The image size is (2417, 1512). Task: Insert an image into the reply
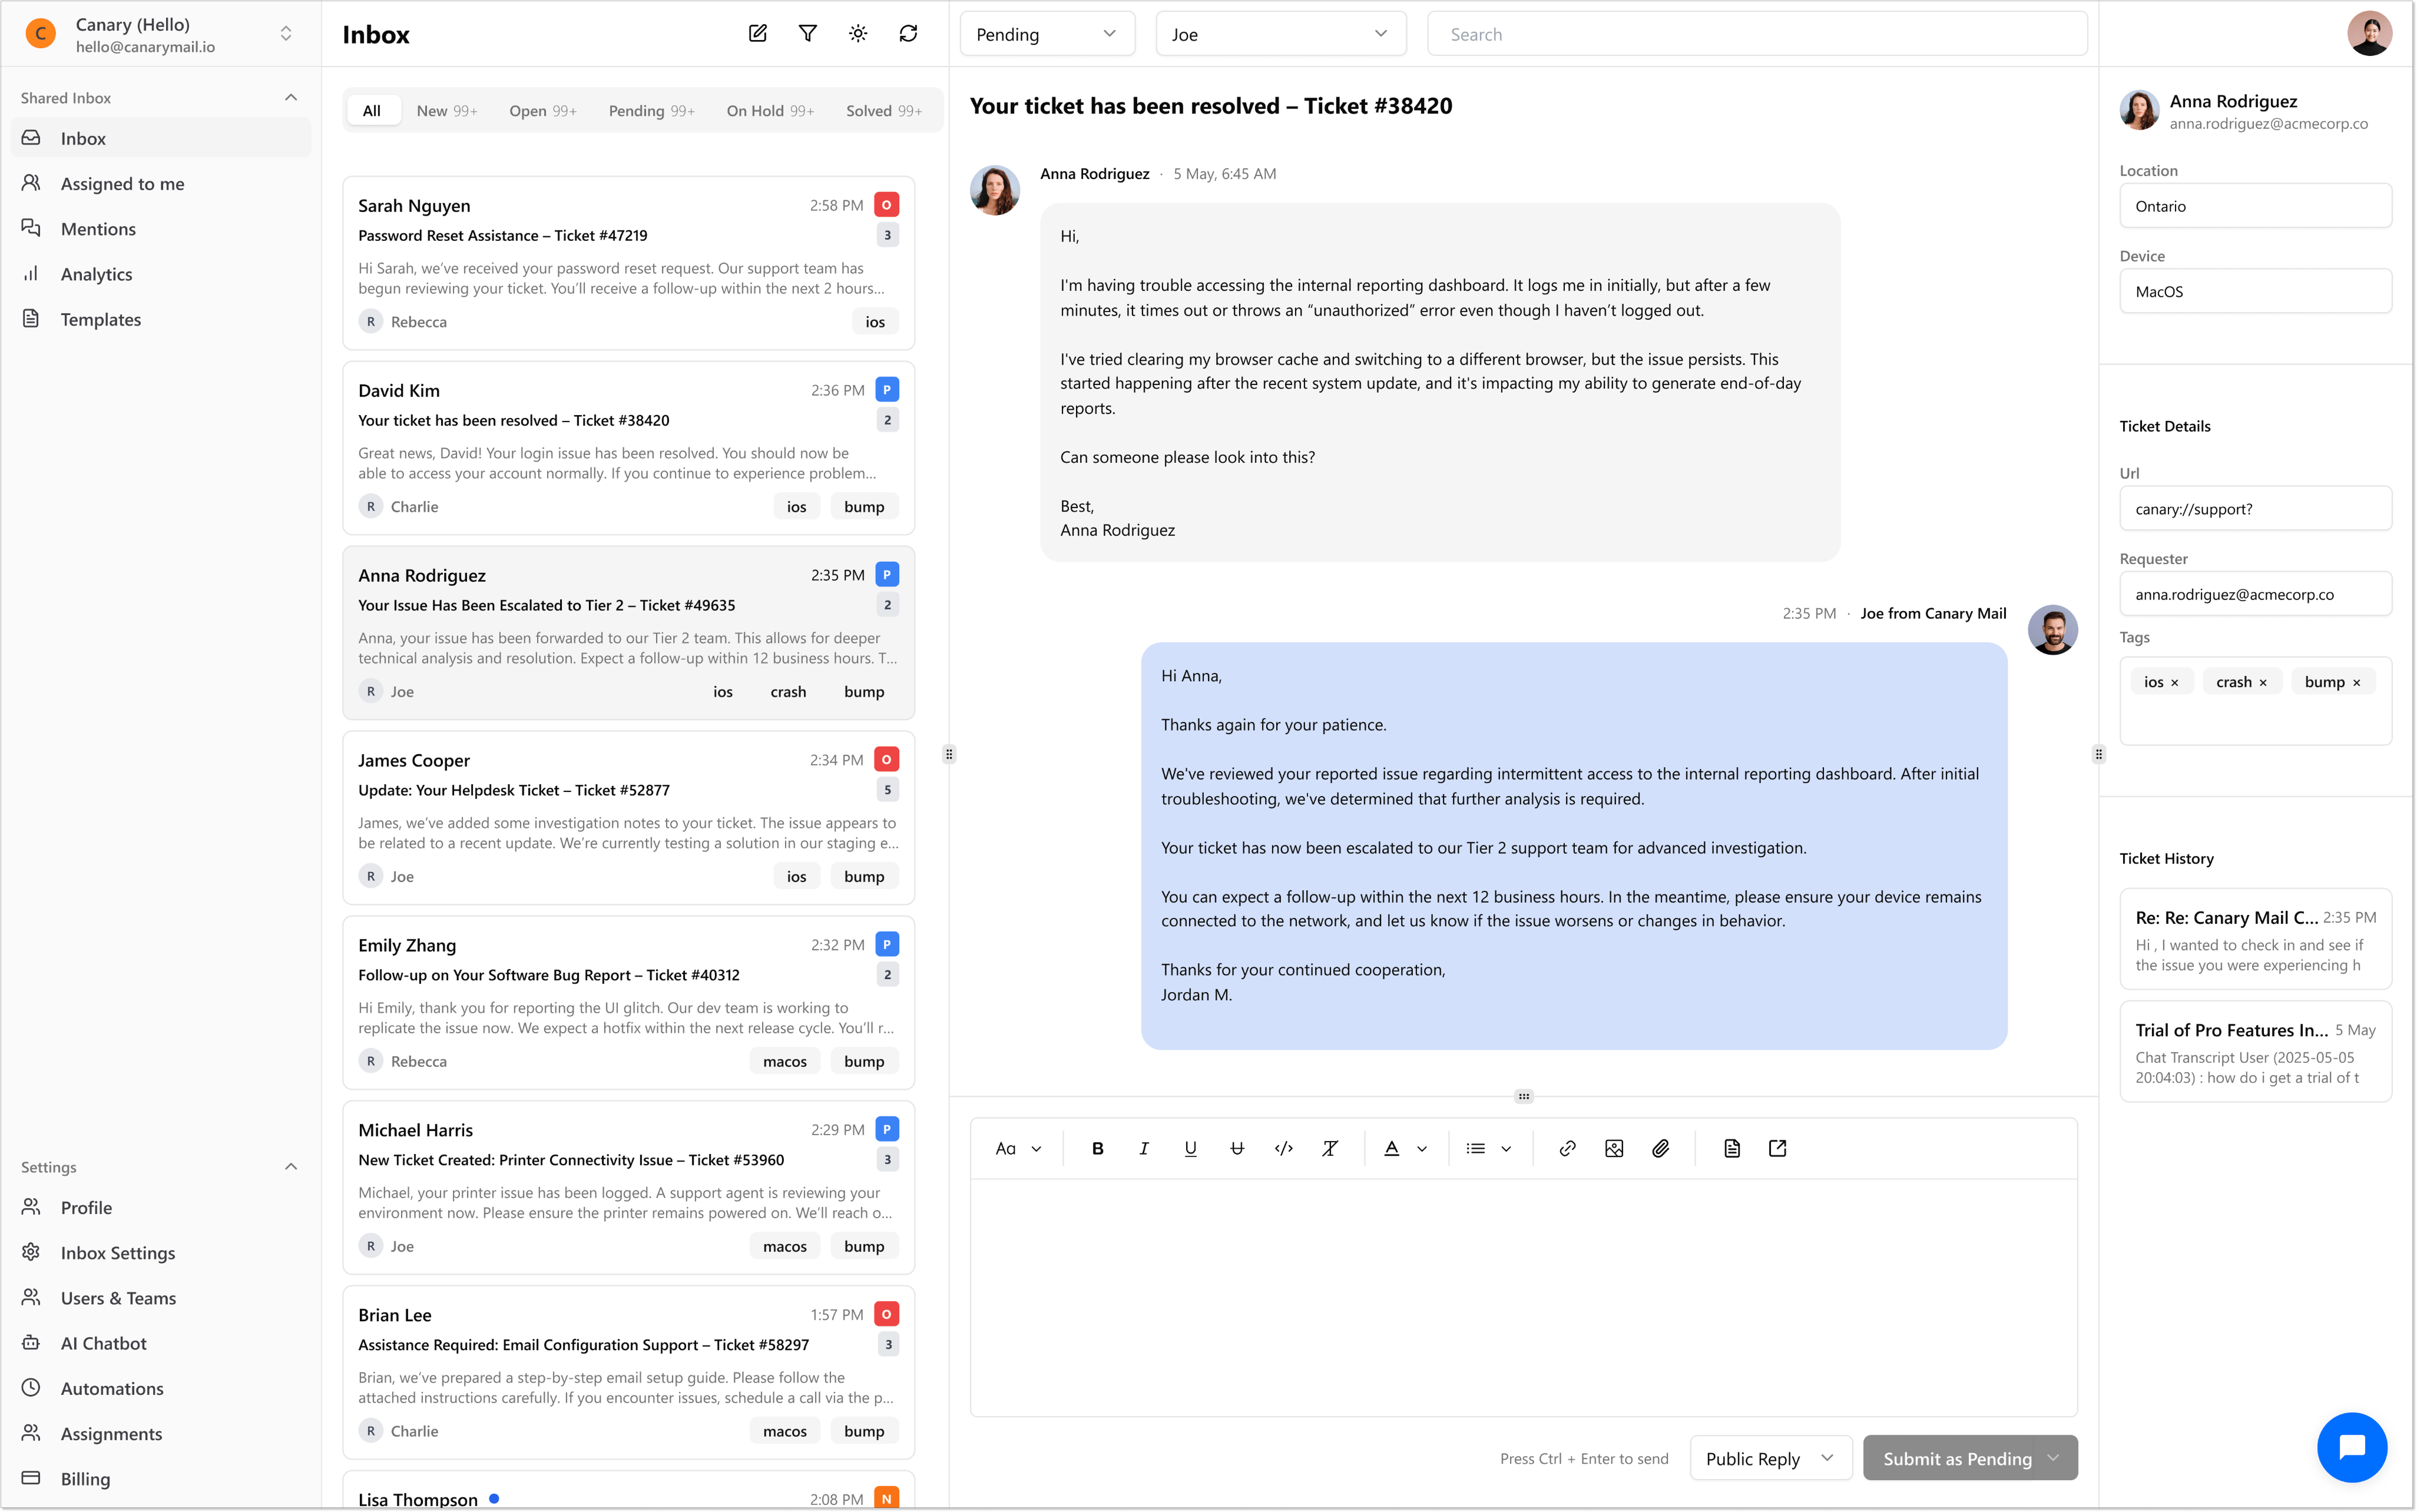1614,1148
